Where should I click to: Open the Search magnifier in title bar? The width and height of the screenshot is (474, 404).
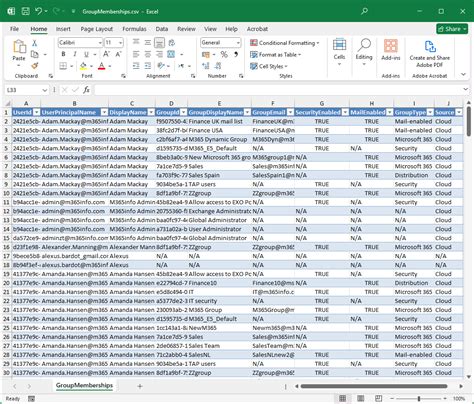tap(364, 11)
